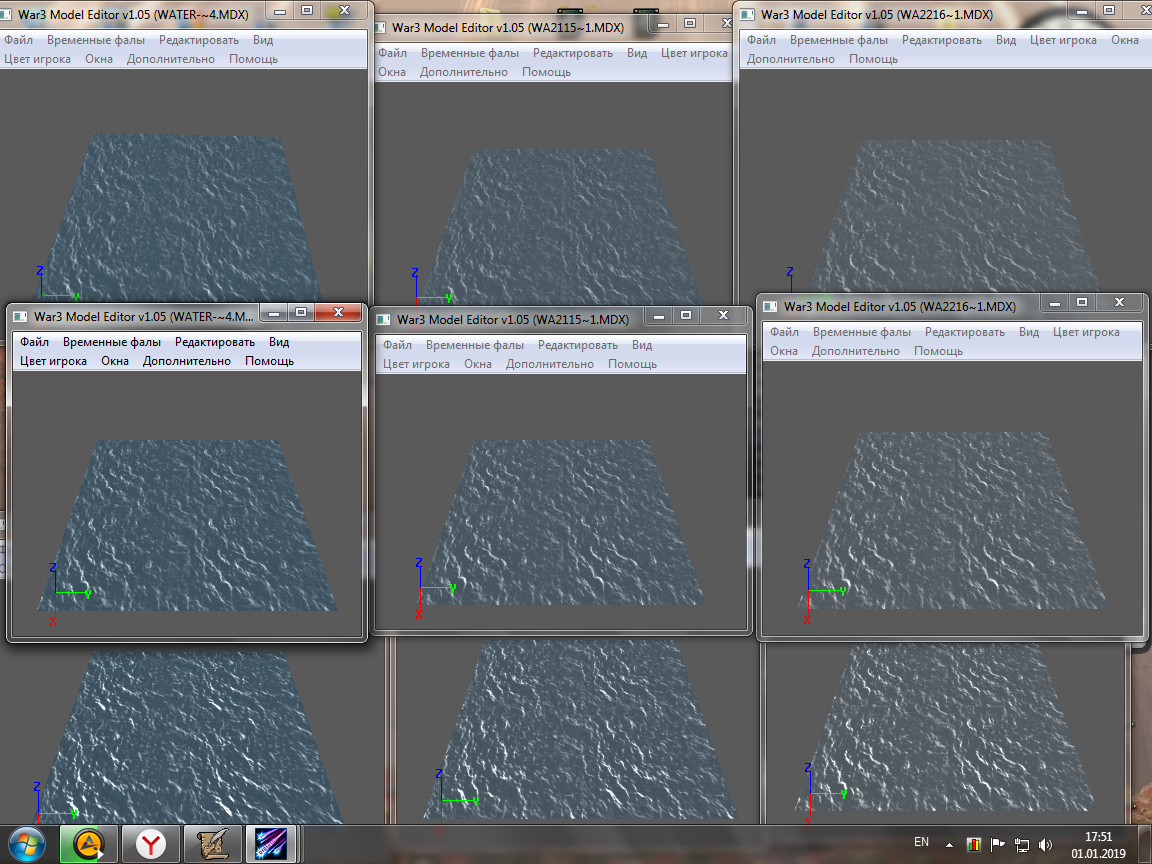Open title icon of background WA2216~1.MDX window
Viewport: 1152px width, 864px height.
(x=747, y=15)
